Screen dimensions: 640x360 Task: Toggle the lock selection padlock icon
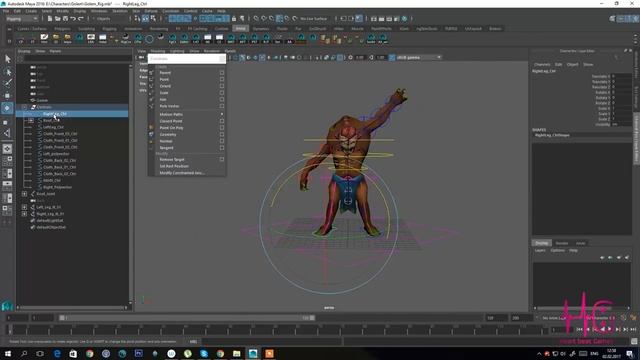(x=234, y=19)
